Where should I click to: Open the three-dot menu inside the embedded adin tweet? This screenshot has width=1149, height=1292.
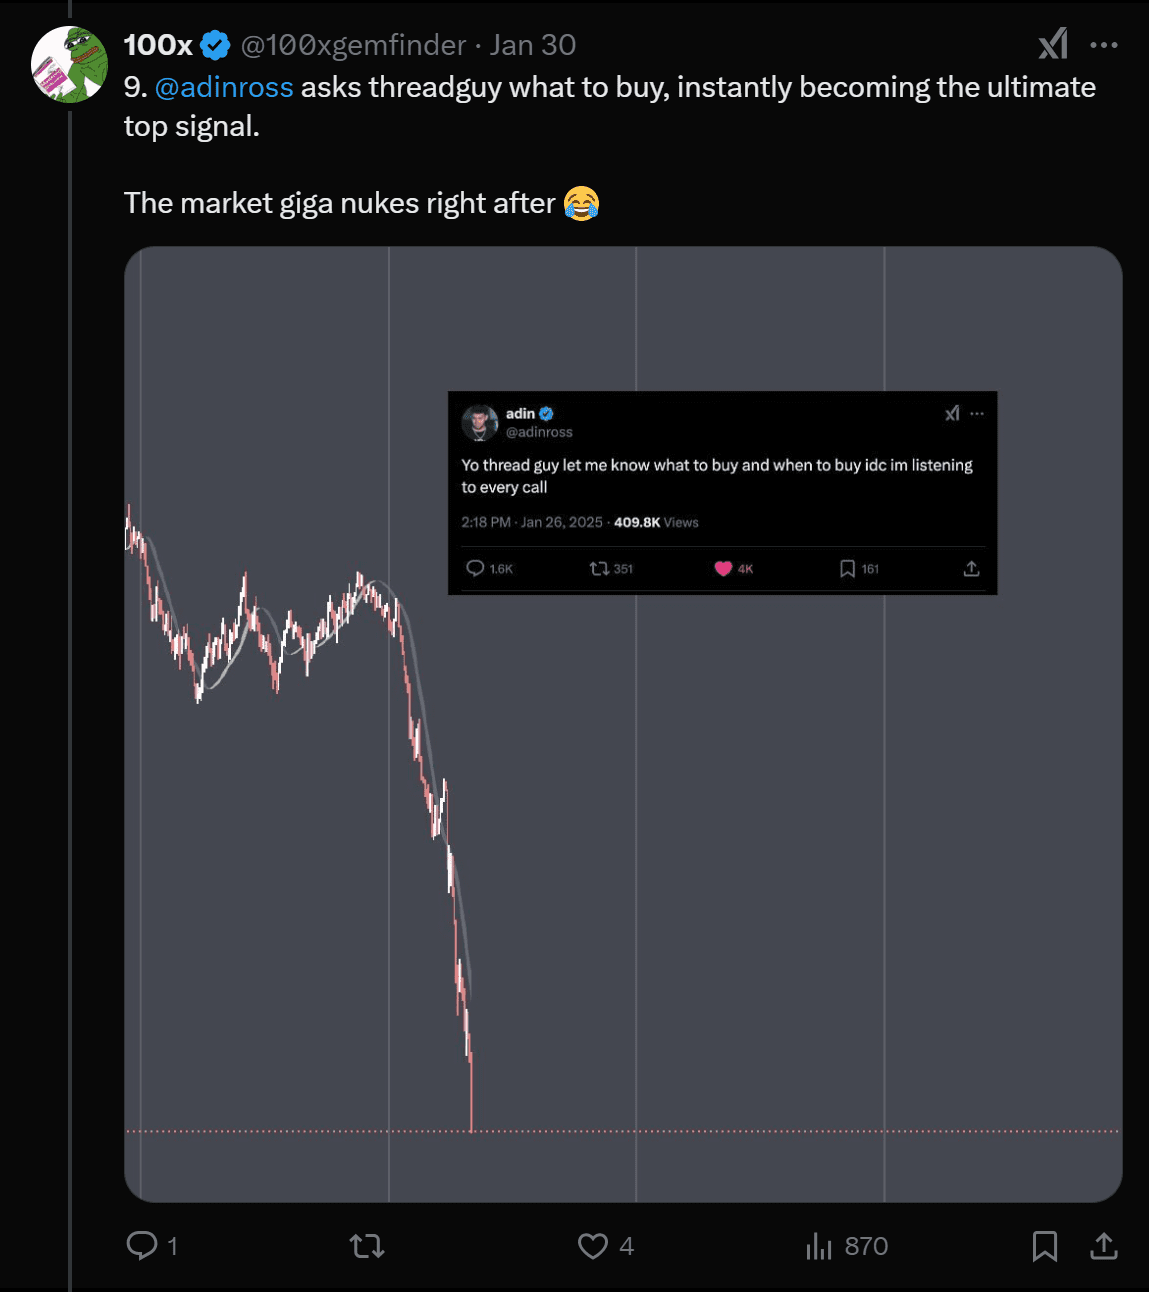(976, 413)
